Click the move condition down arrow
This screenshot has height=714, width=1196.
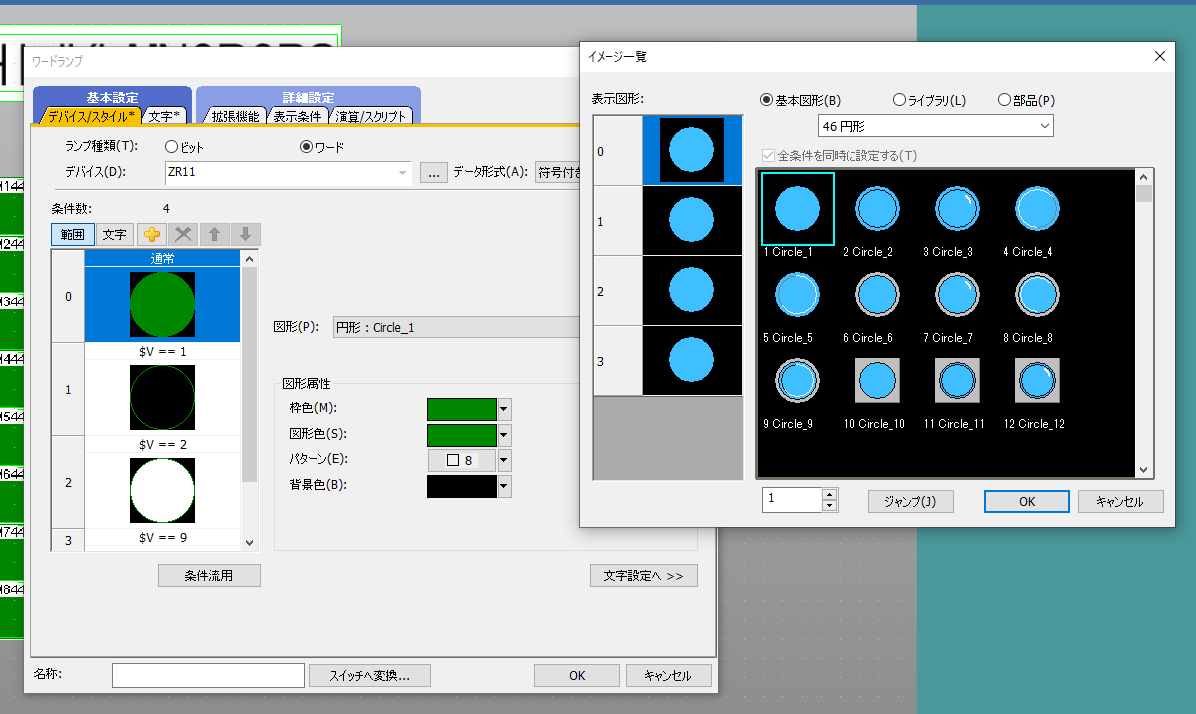(245, 234)
